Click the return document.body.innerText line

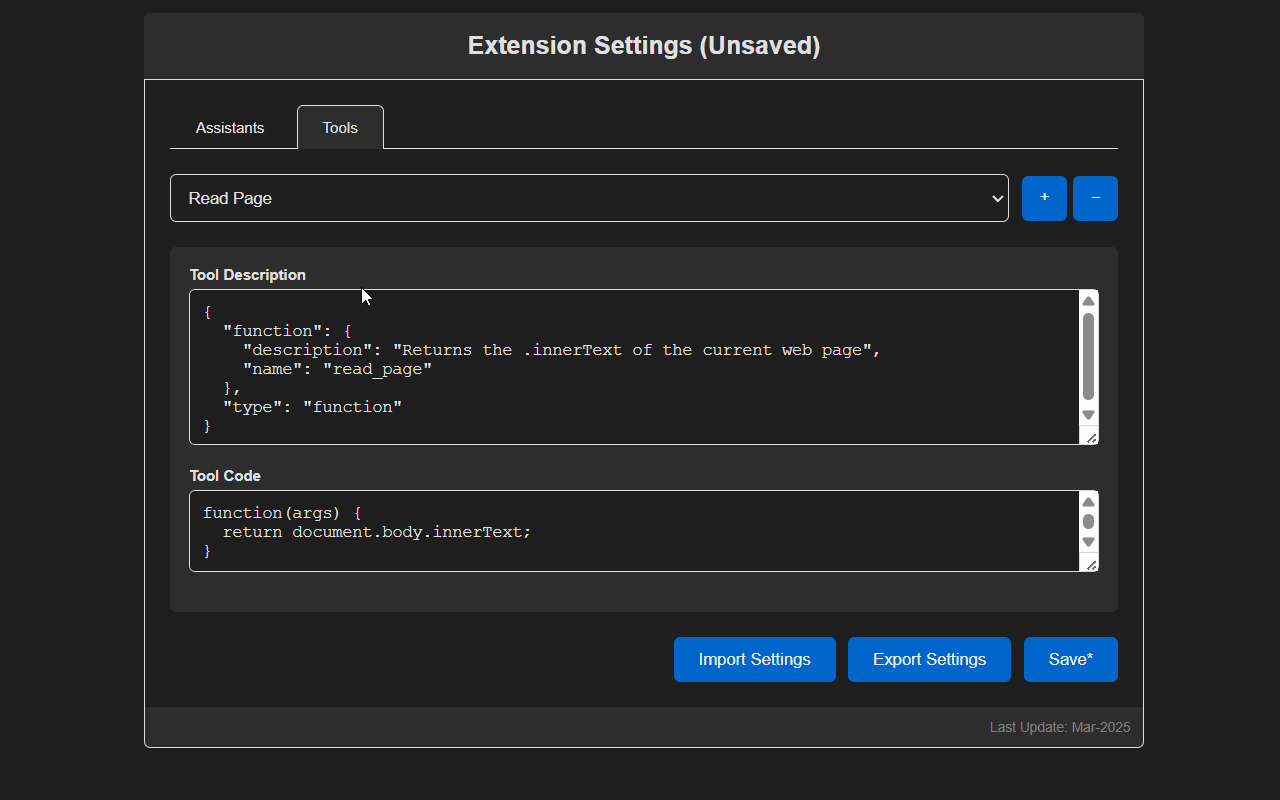[x=377, y=532]
